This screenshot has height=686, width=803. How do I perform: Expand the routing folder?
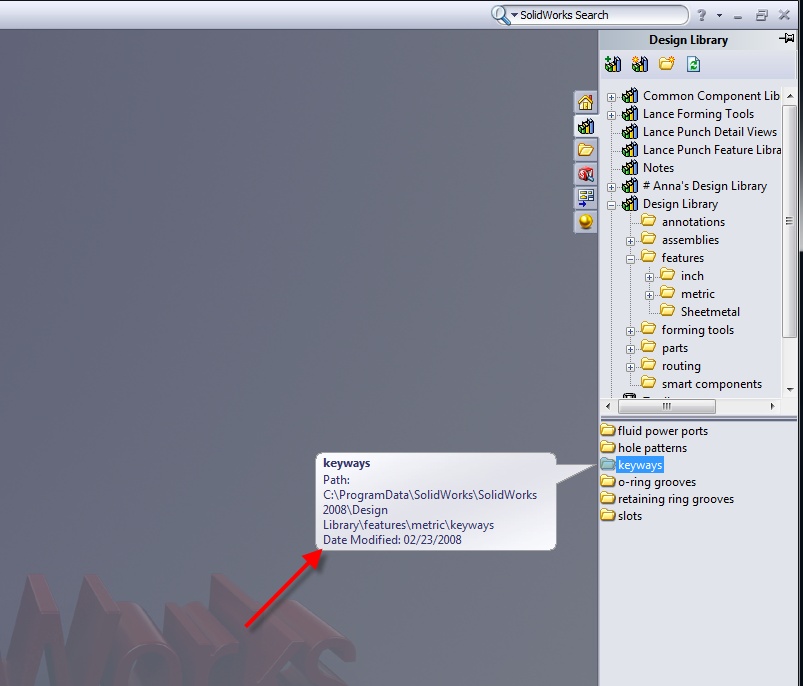630,367
